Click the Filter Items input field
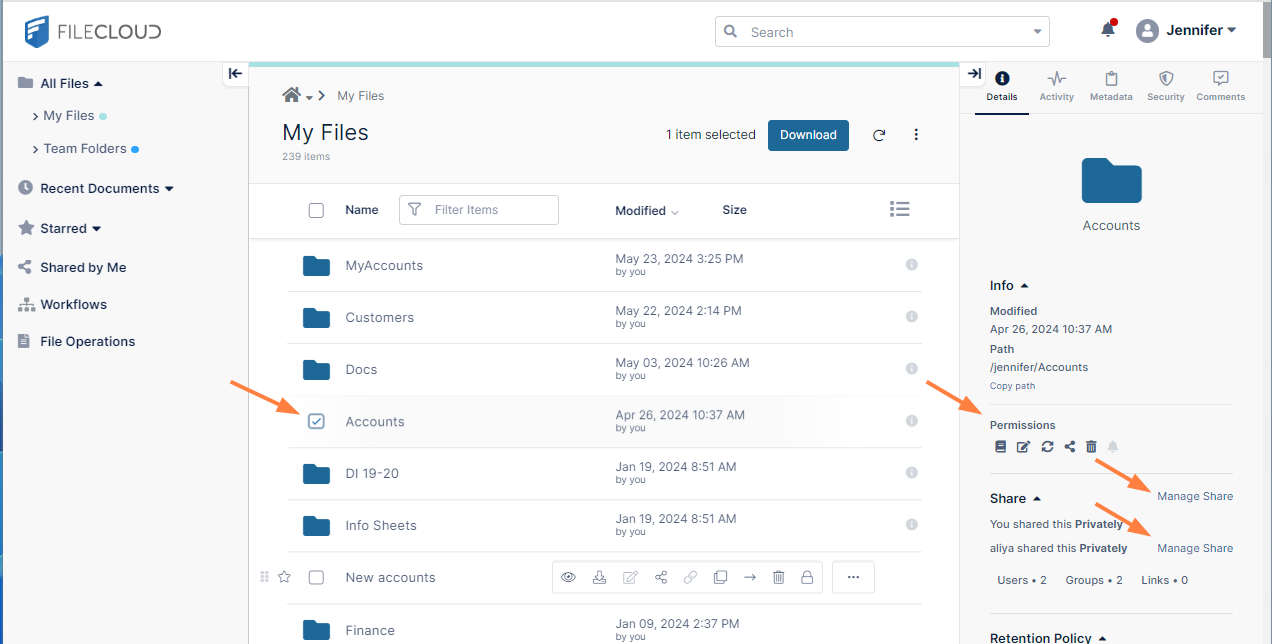The height and width of the screenshot is (644, 1272). point(490,210)
